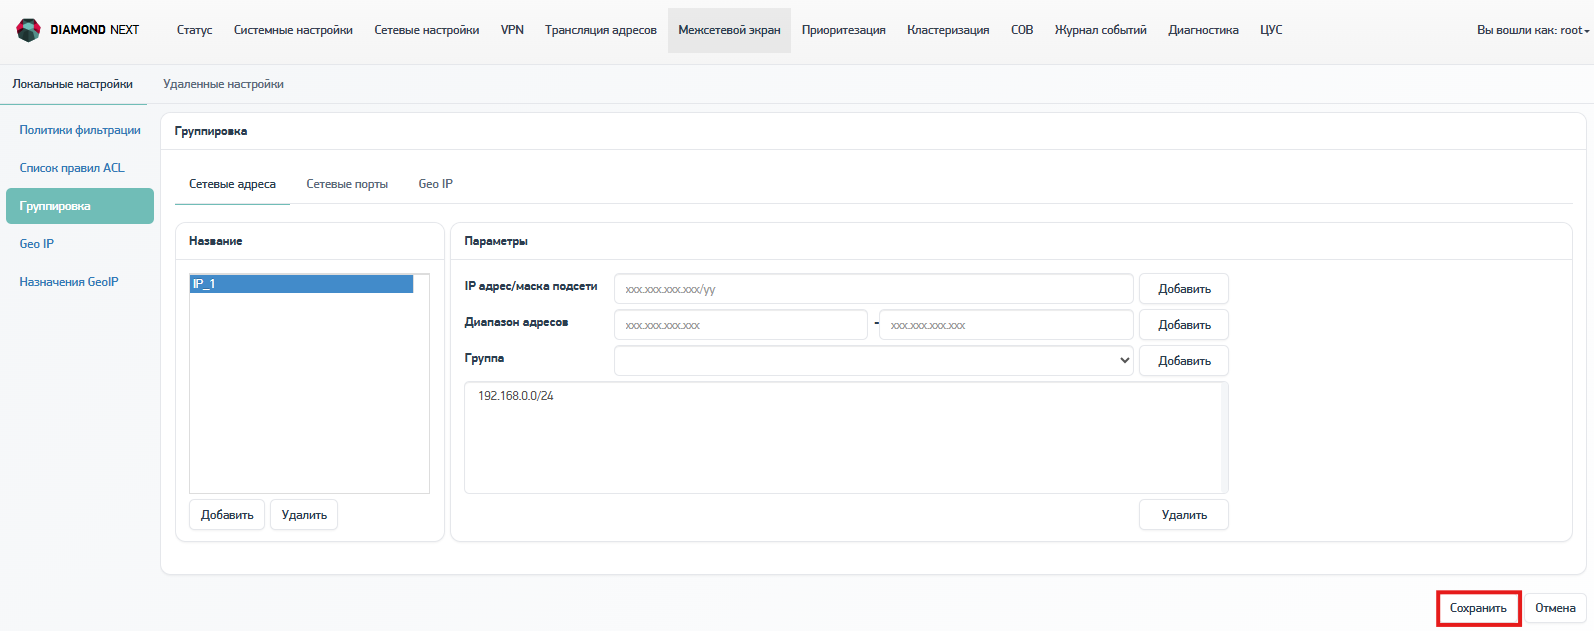The image size is (1594, 631).
Task: Click Добавить next to Группа dropdown
Action: click(1184, 361)
